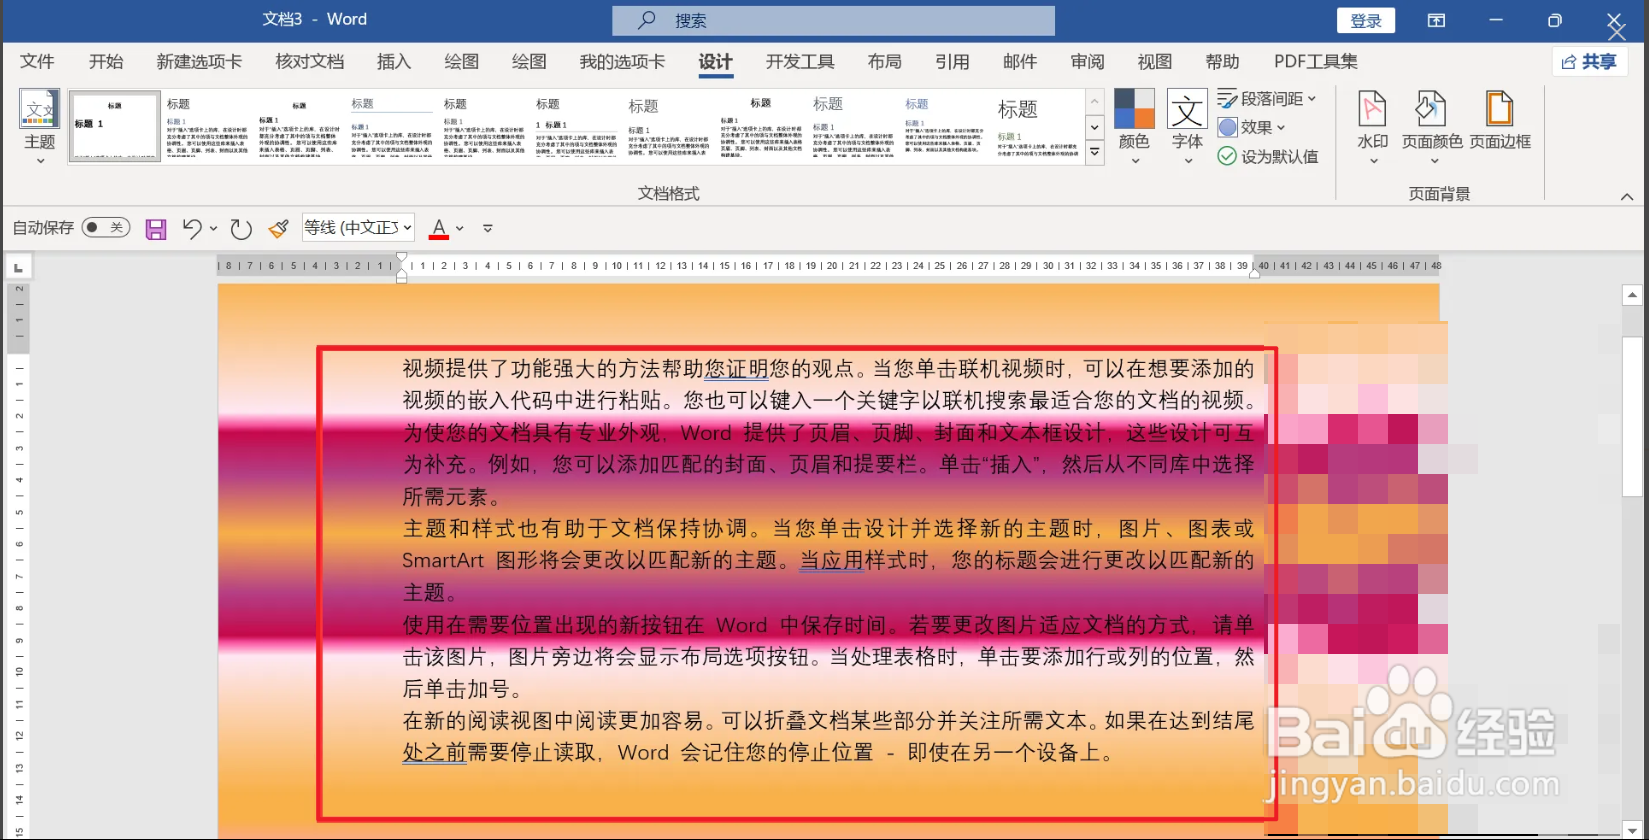Open the 我的选项卡 tab
Screen dimensions: 1649x840
coord(622,61)
